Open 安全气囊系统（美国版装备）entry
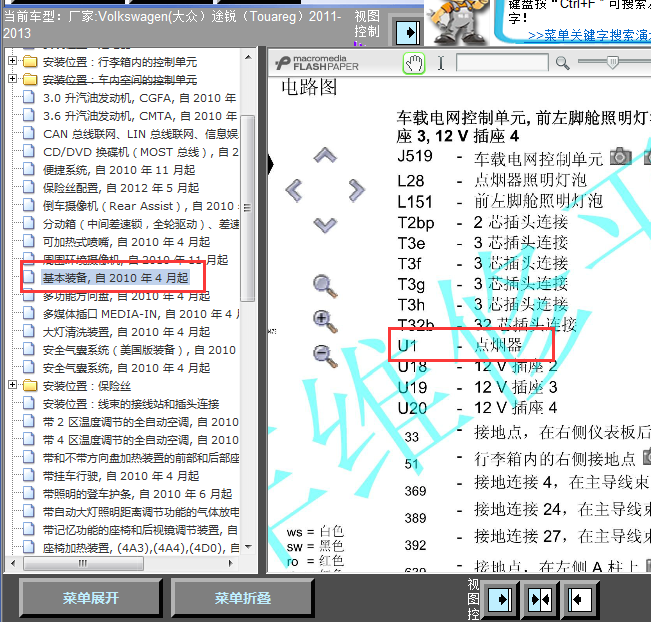The width and height of the screenshot is (651, 622). coord(139,350)
